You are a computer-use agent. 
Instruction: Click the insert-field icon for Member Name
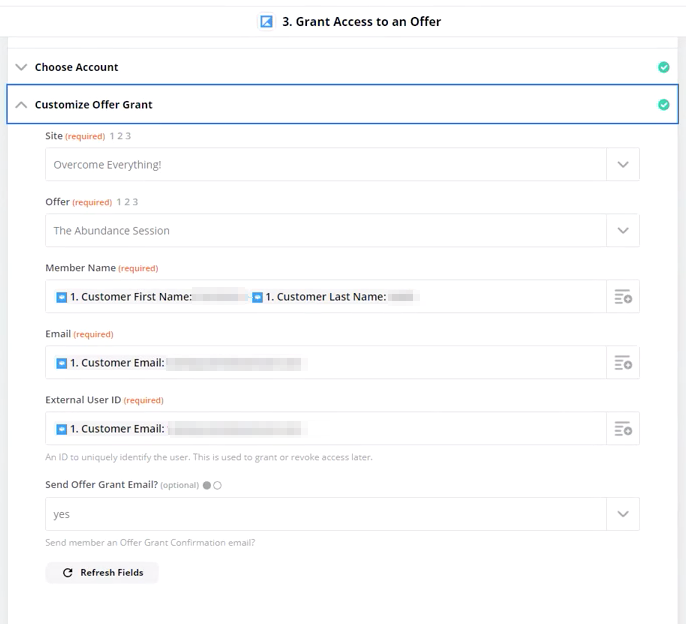tap(623, 297)
